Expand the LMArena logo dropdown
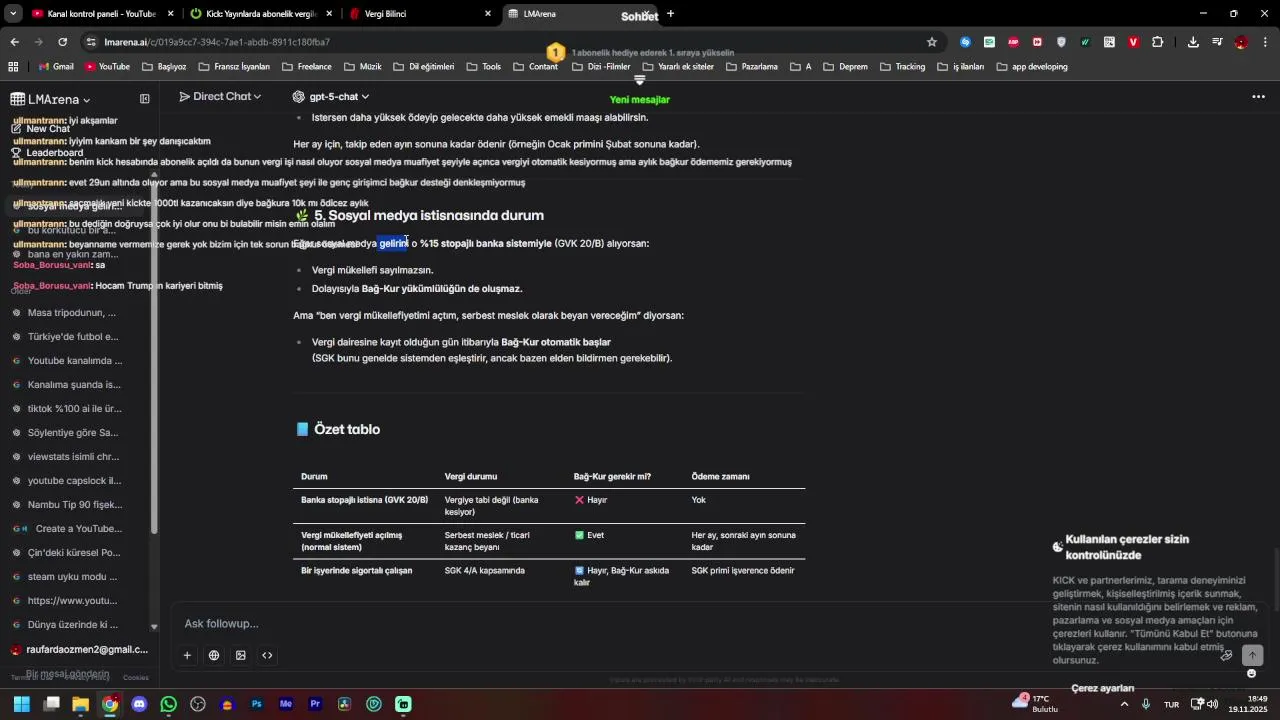 pyautogui.click(x=51, y=99)
